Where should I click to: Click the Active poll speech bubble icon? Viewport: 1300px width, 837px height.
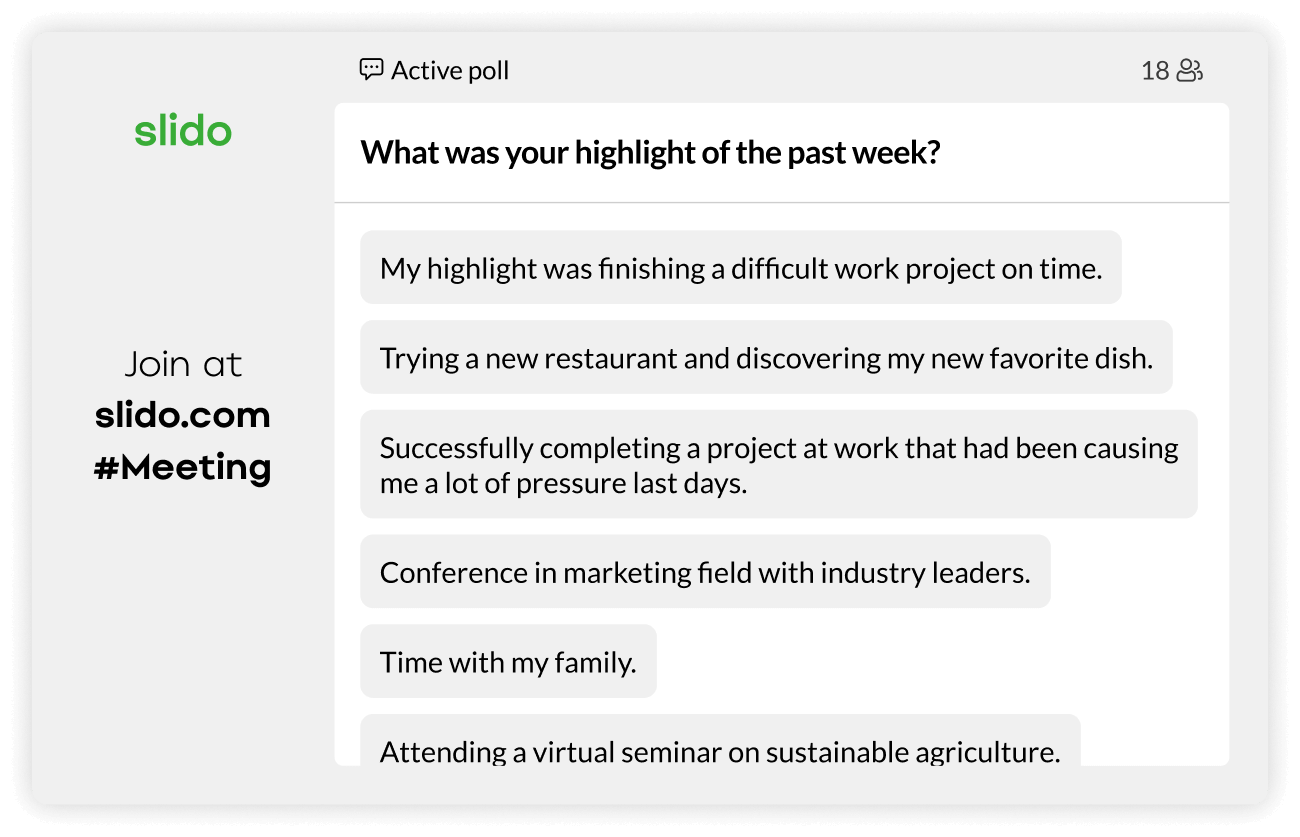click(x=371, y=70)
